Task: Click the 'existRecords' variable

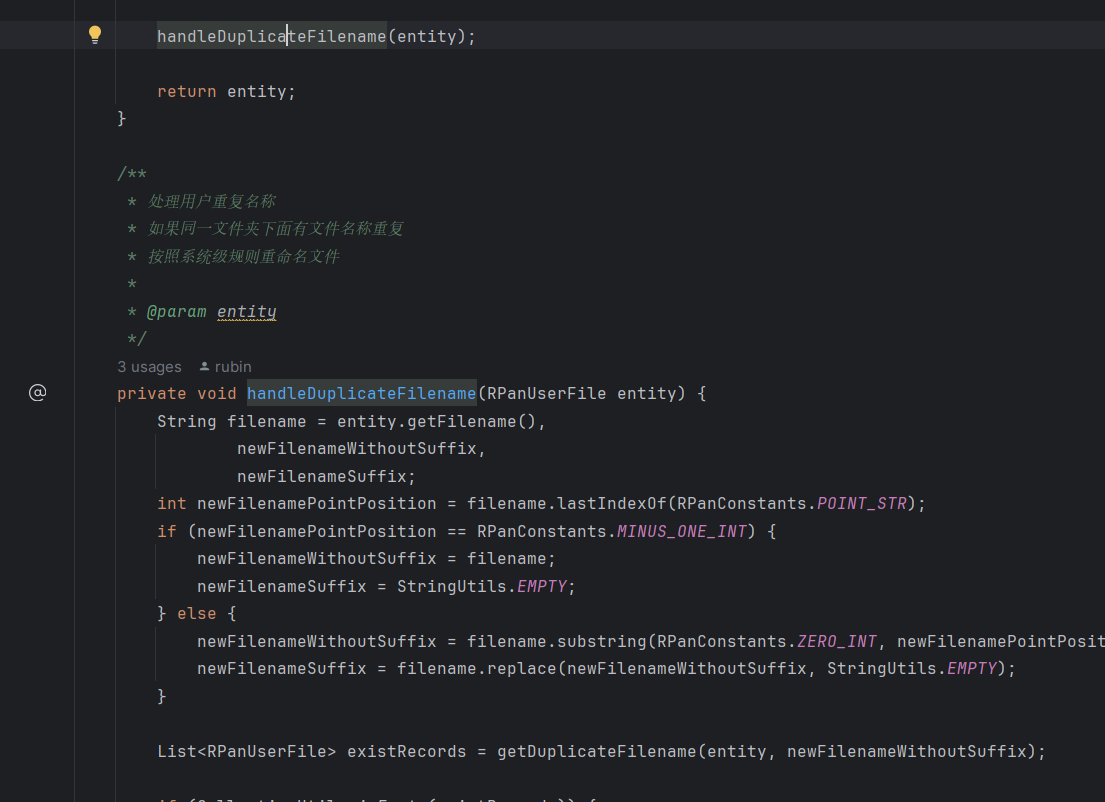Action: (407, 751)
